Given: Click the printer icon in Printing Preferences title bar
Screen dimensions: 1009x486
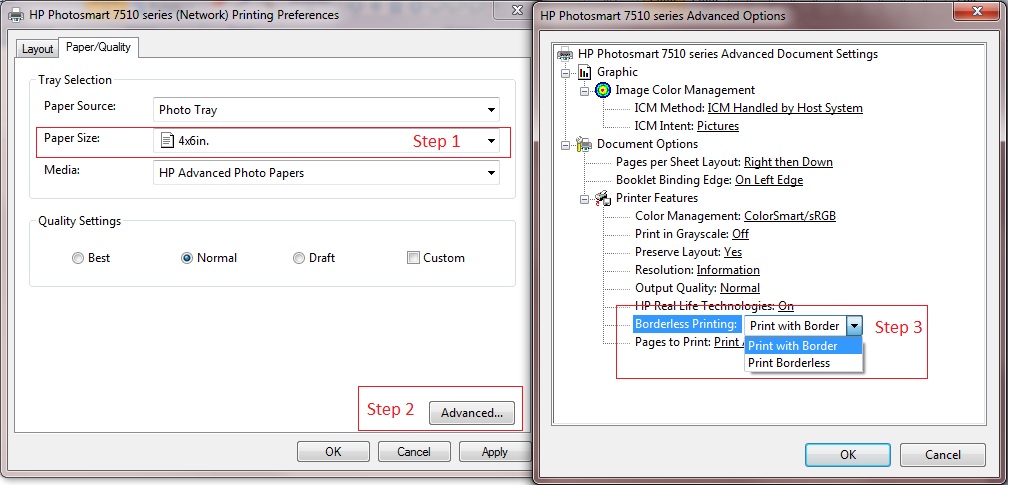Looking at the screenshot, I should (x=17, y=14).
